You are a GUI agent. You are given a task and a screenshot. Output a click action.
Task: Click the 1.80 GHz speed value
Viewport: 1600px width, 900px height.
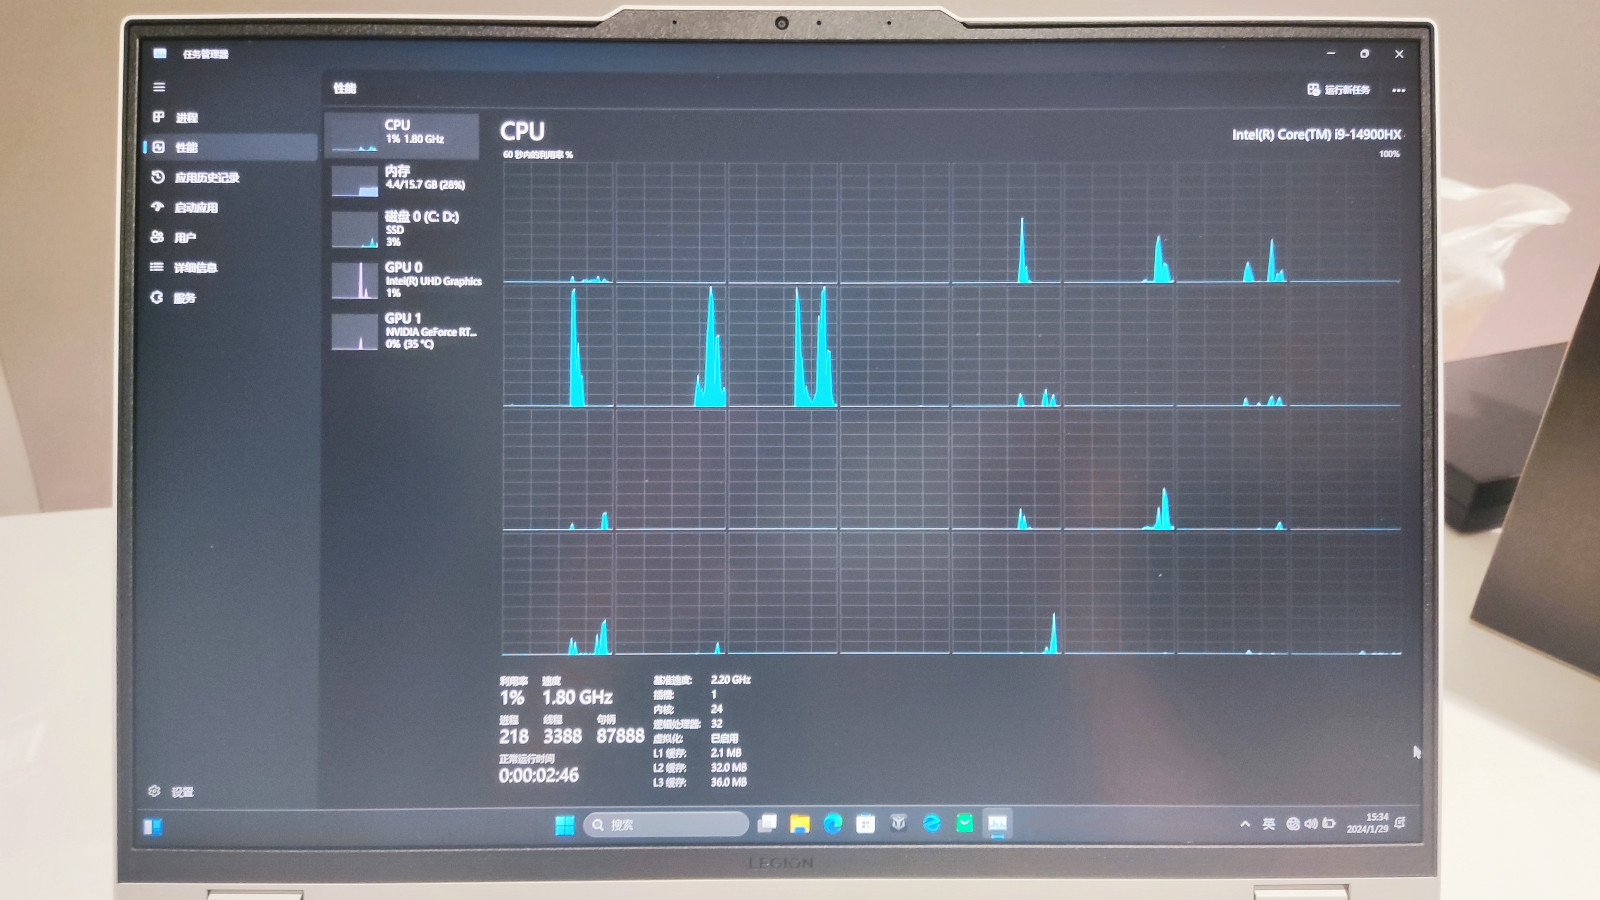point(577,697)
